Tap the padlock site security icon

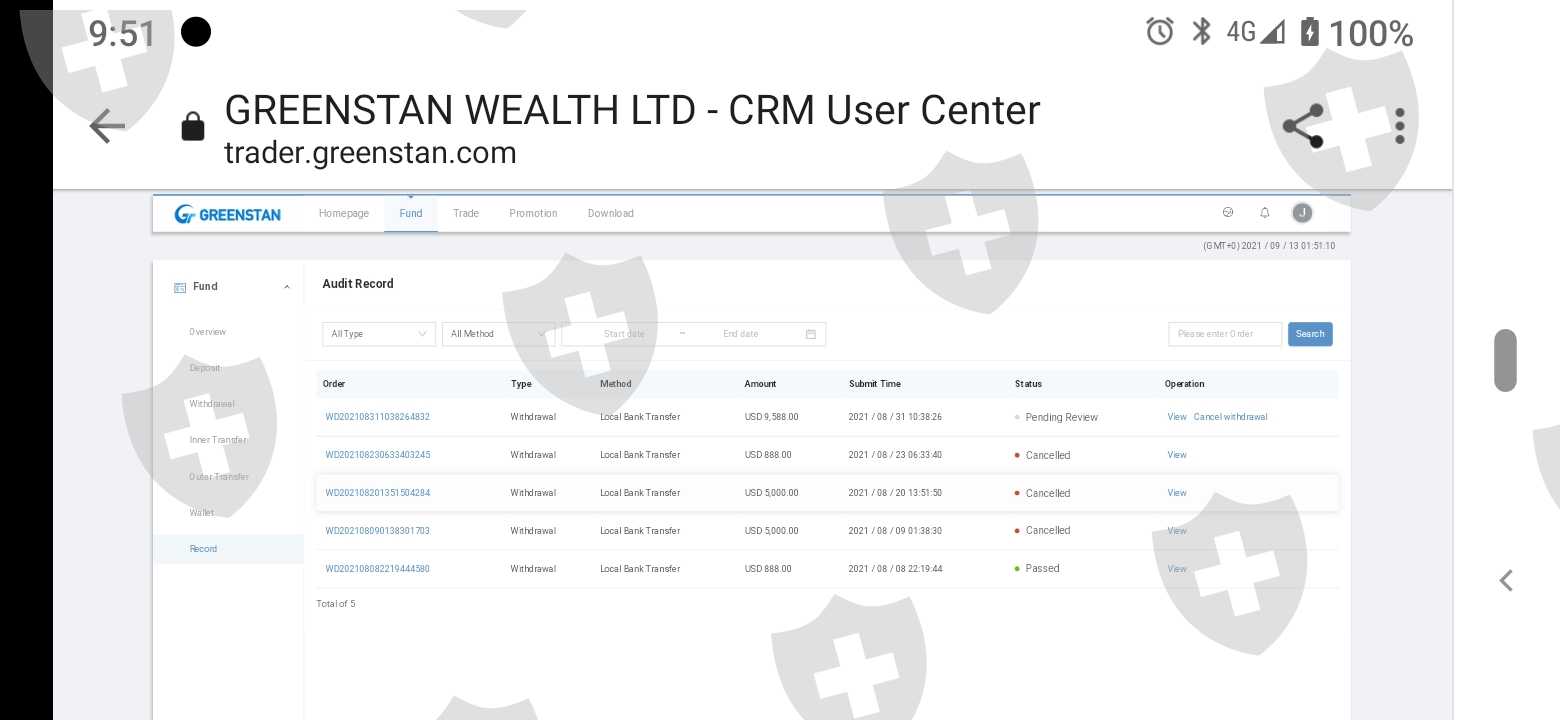192,127
